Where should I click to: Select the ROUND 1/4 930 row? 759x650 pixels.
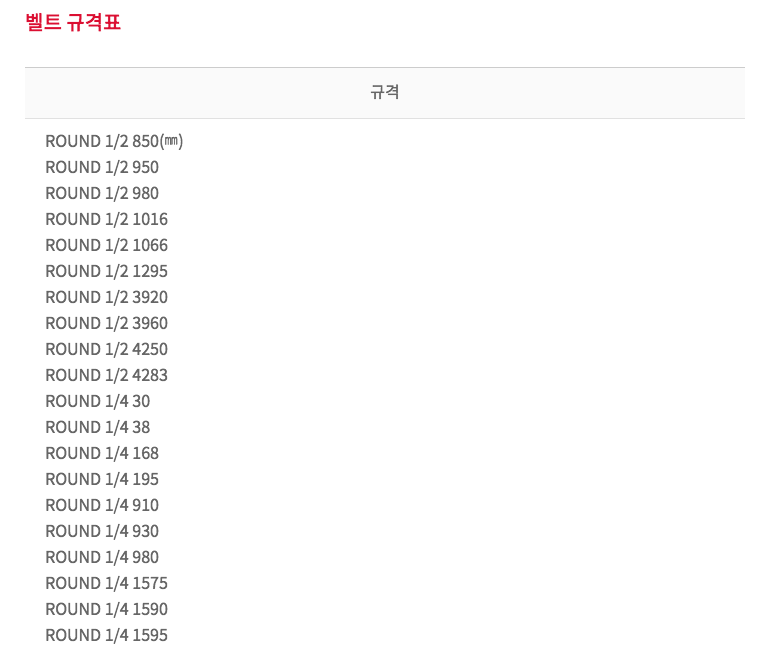(x=102, y=531)
